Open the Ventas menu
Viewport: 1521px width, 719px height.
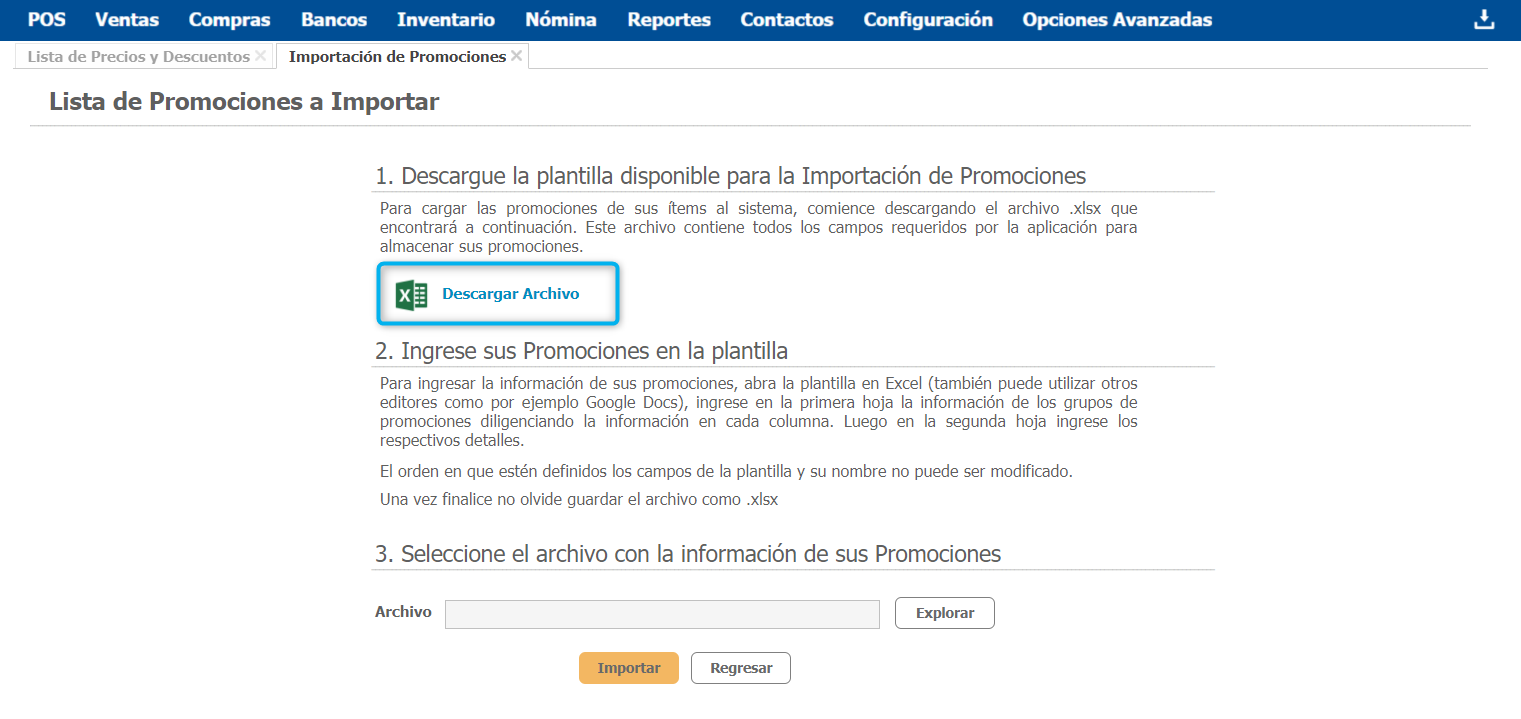tap(127, 20)
